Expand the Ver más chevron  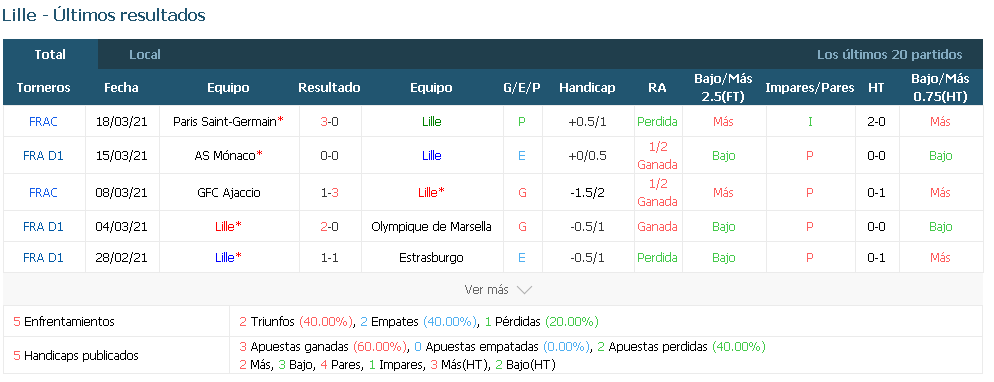coord(524,290)
